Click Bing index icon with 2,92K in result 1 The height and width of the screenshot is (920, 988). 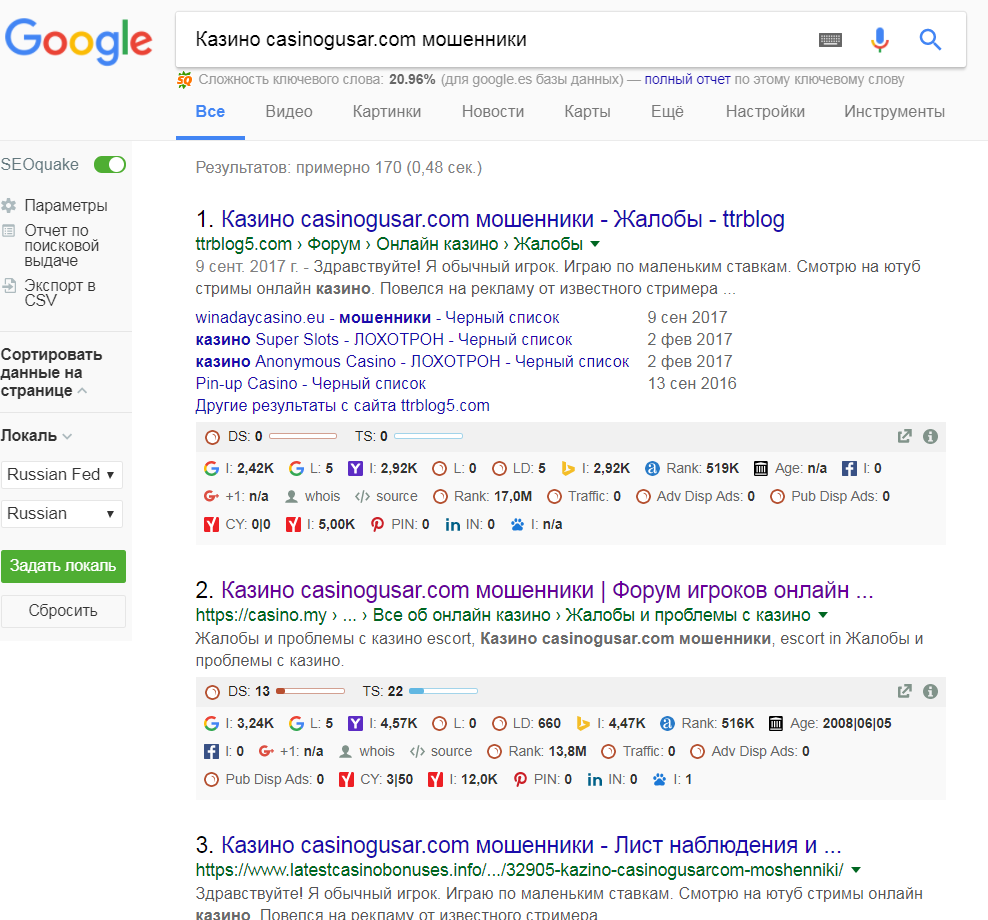568,468
